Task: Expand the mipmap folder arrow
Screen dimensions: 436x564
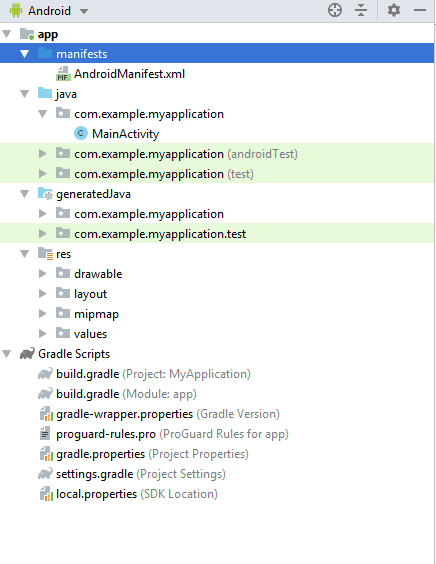Action: 42,314
